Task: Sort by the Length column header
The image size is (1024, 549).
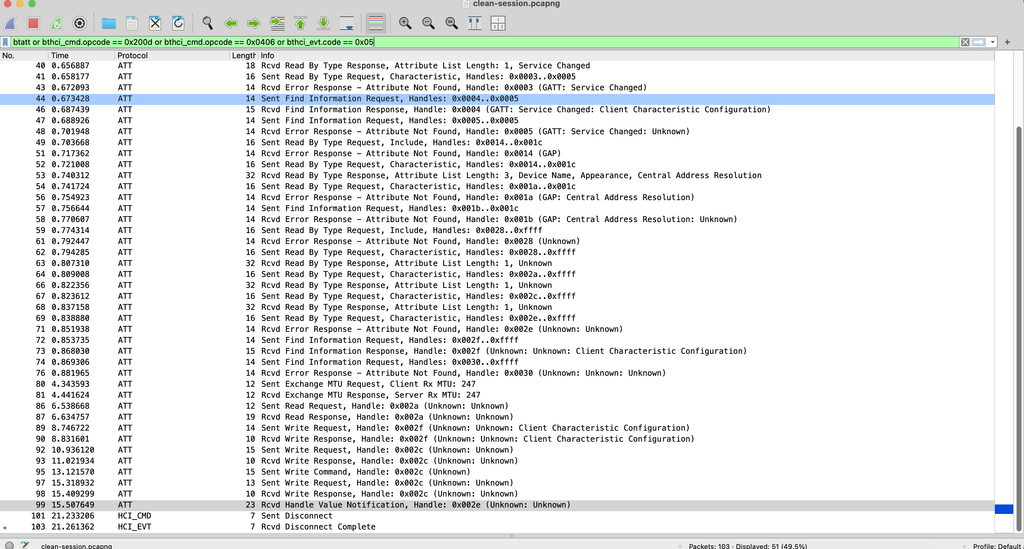Action: pos(244,55)
